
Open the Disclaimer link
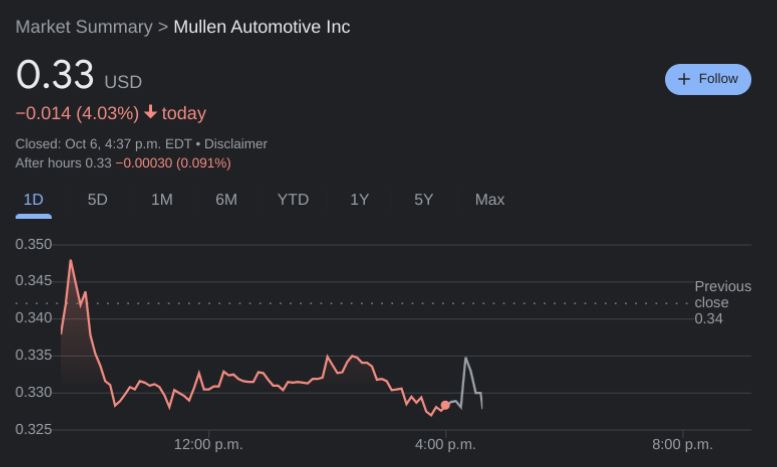[x=236, y=144]
